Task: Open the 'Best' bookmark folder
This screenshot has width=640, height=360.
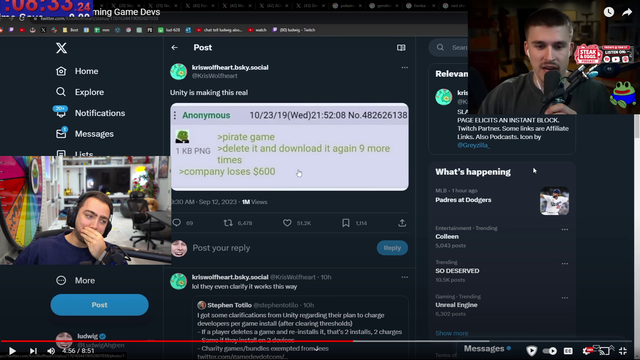Action: point(71,30)
